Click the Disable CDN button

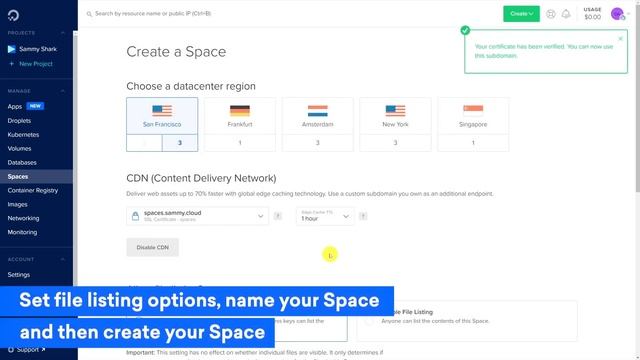point(153,247)
